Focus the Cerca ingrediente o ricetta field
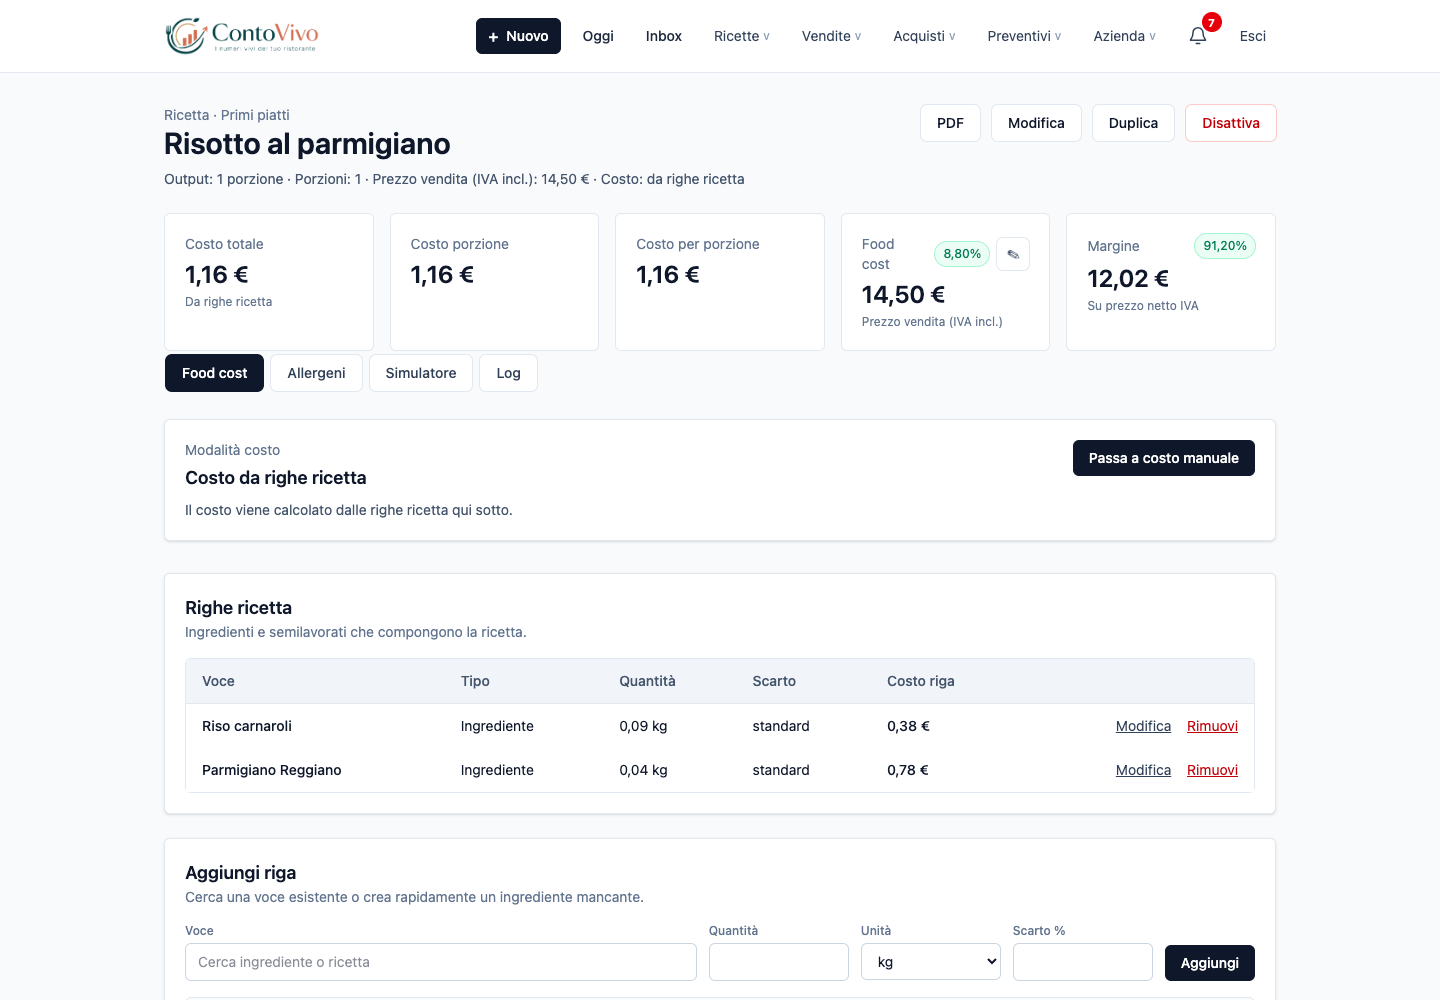Screen dimensions: 1440x1000 441,962
